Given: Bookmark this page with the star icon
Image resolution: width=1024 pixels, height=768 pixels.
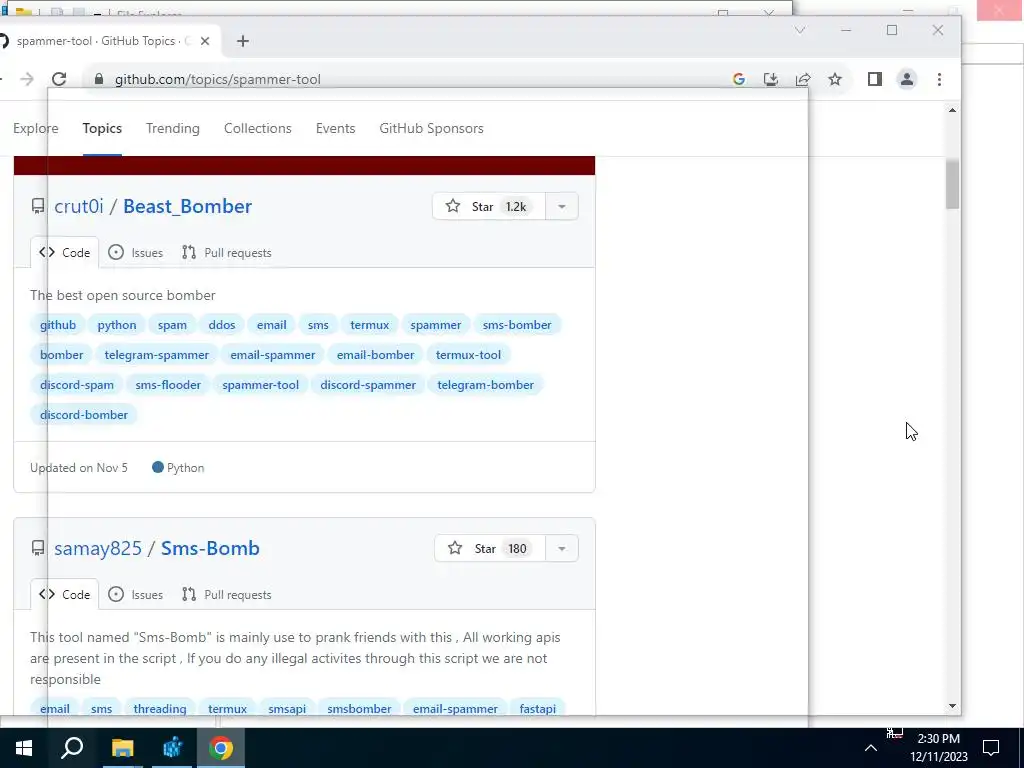Looking at the screenshot, I should pyautogui.click(x=835, y=79).
